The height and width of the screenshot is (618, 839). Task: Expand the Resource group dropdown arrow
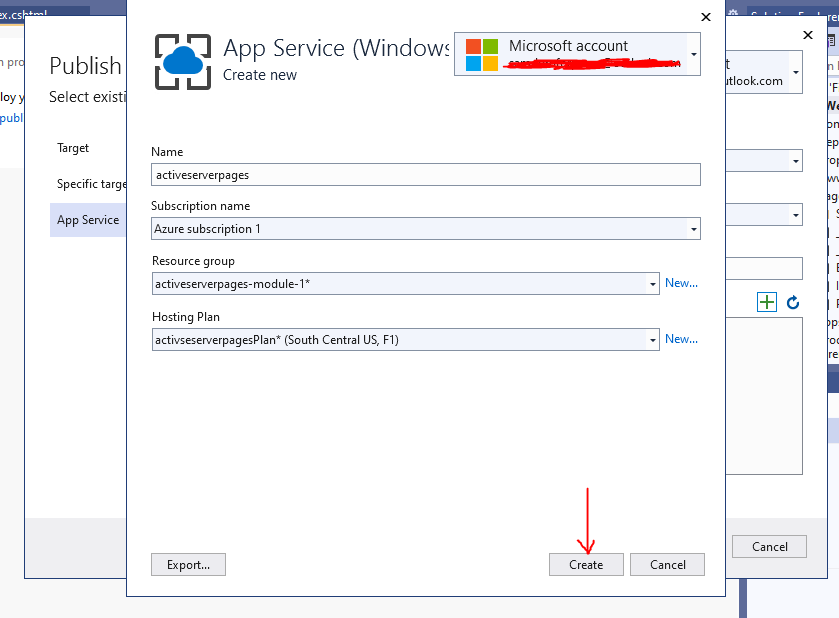[653, 284]
